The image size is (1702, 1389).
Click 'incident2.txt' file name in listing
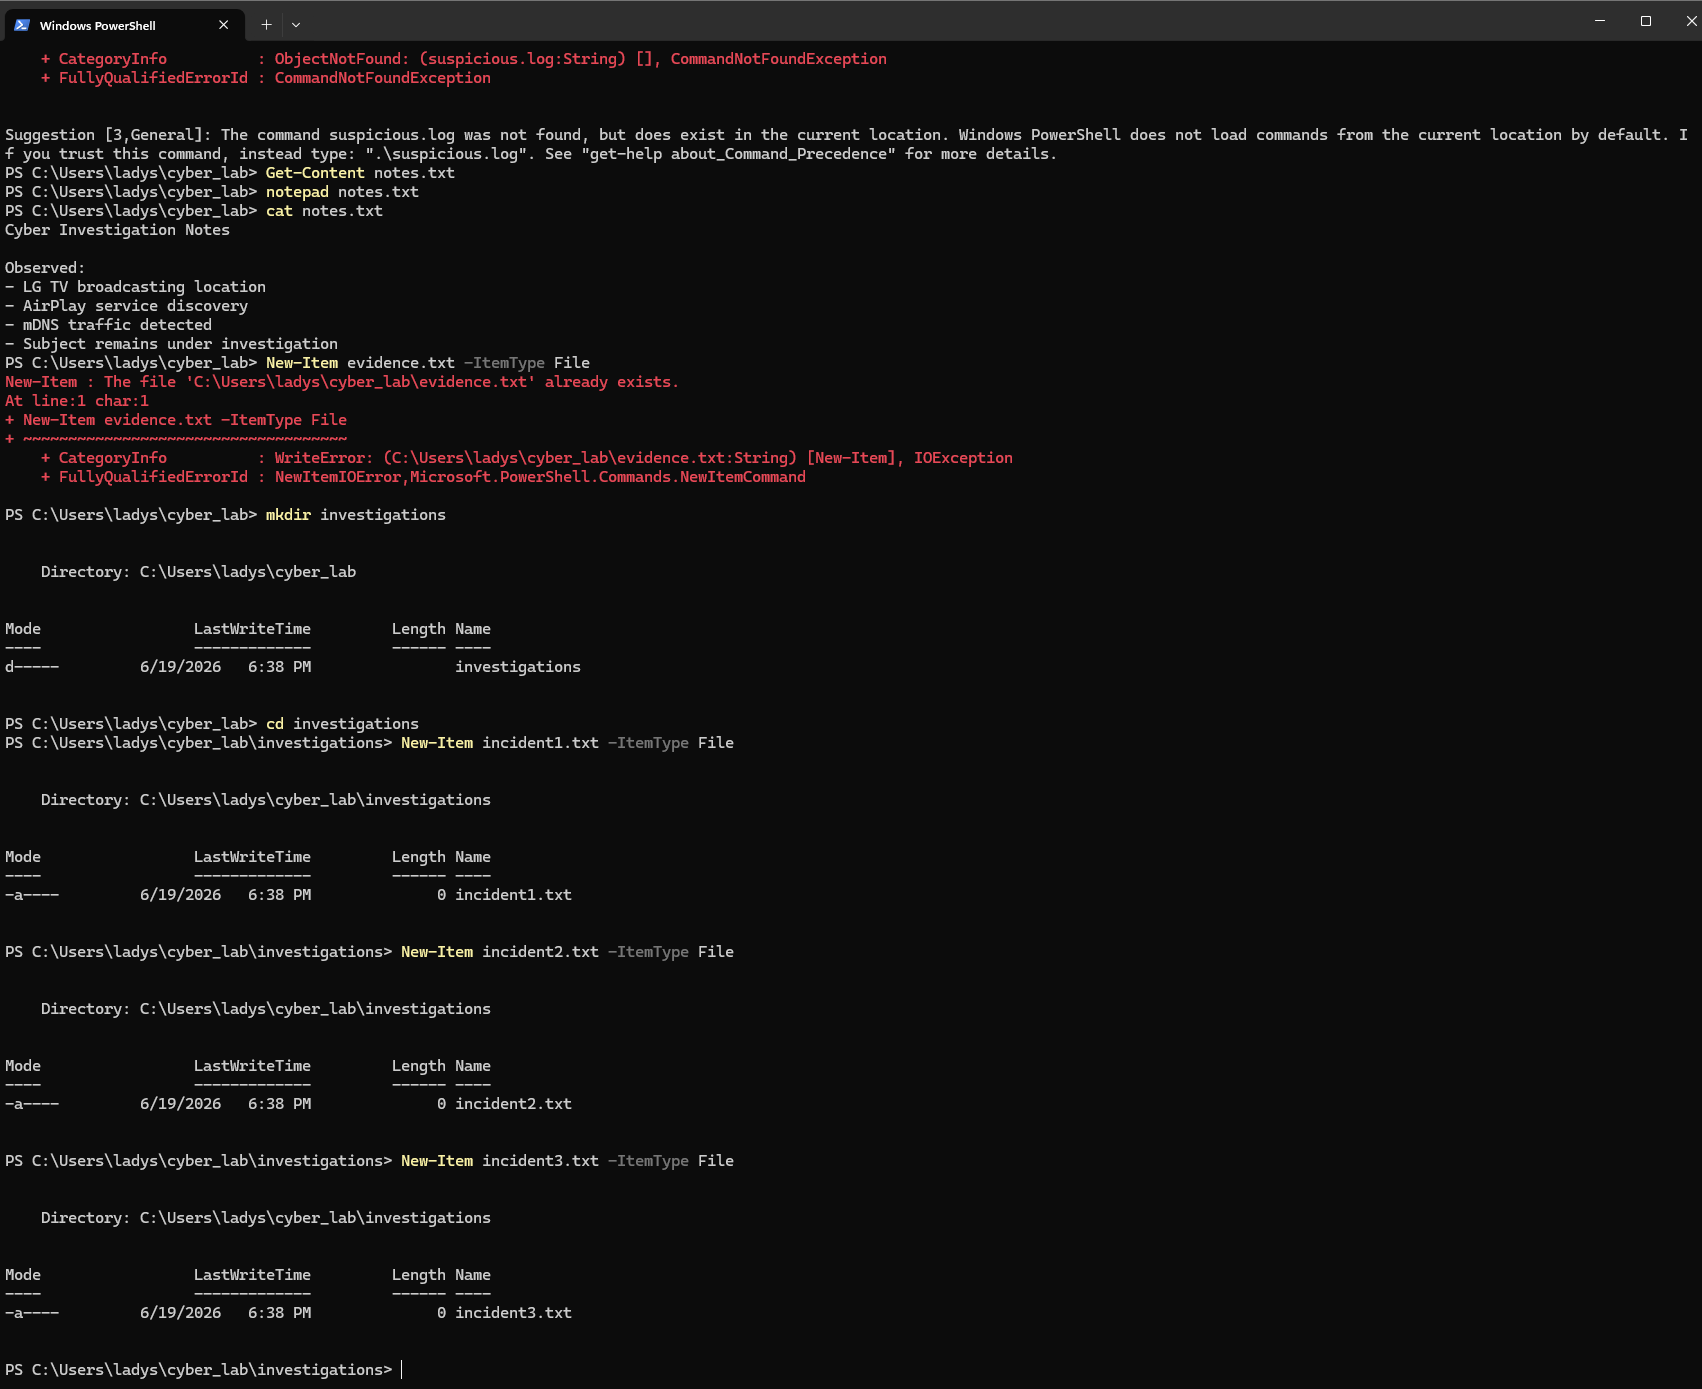pyautogui.click(x=513, y=1104)
